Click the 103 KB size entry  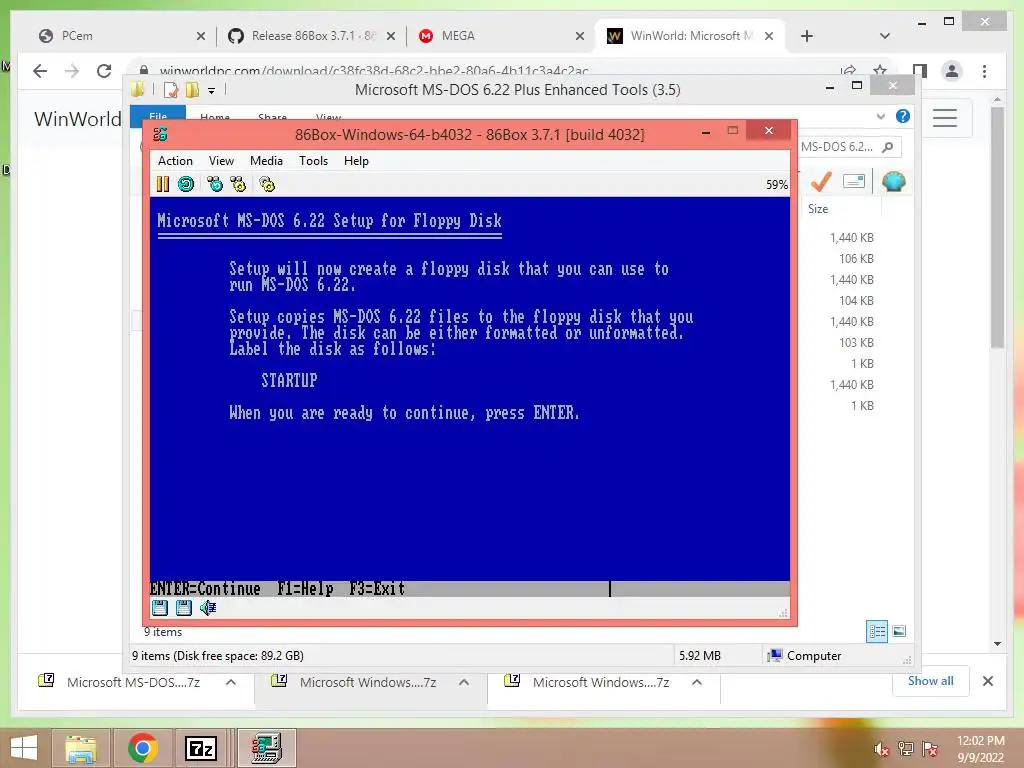pos(856,343)
